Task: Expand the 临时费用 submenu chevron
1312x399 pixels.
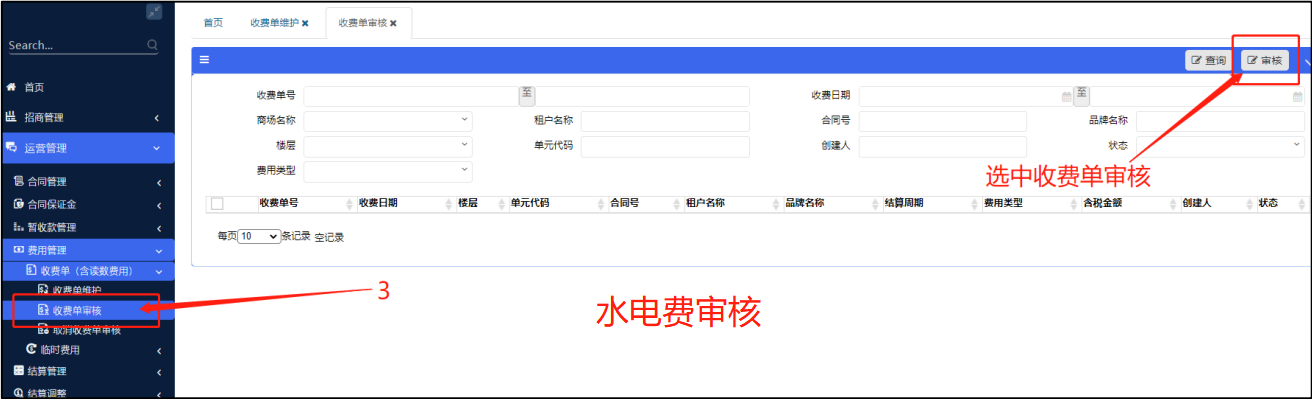Action: [159, 350]
